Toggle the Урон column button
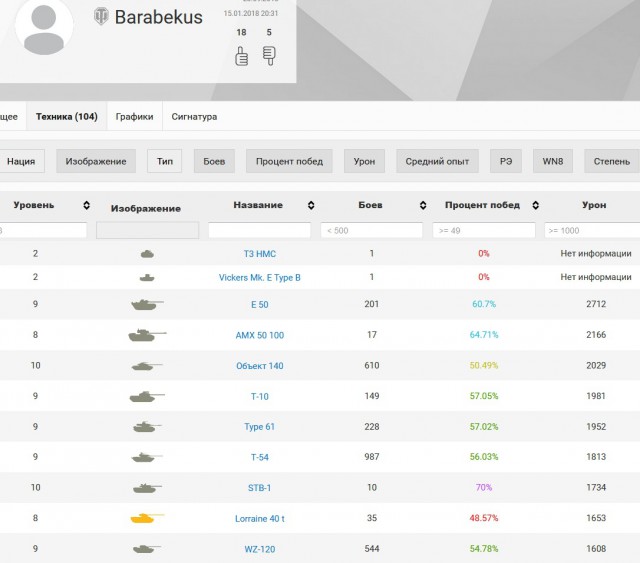Screen dimensions: 640x563 (x=364, y=161)
